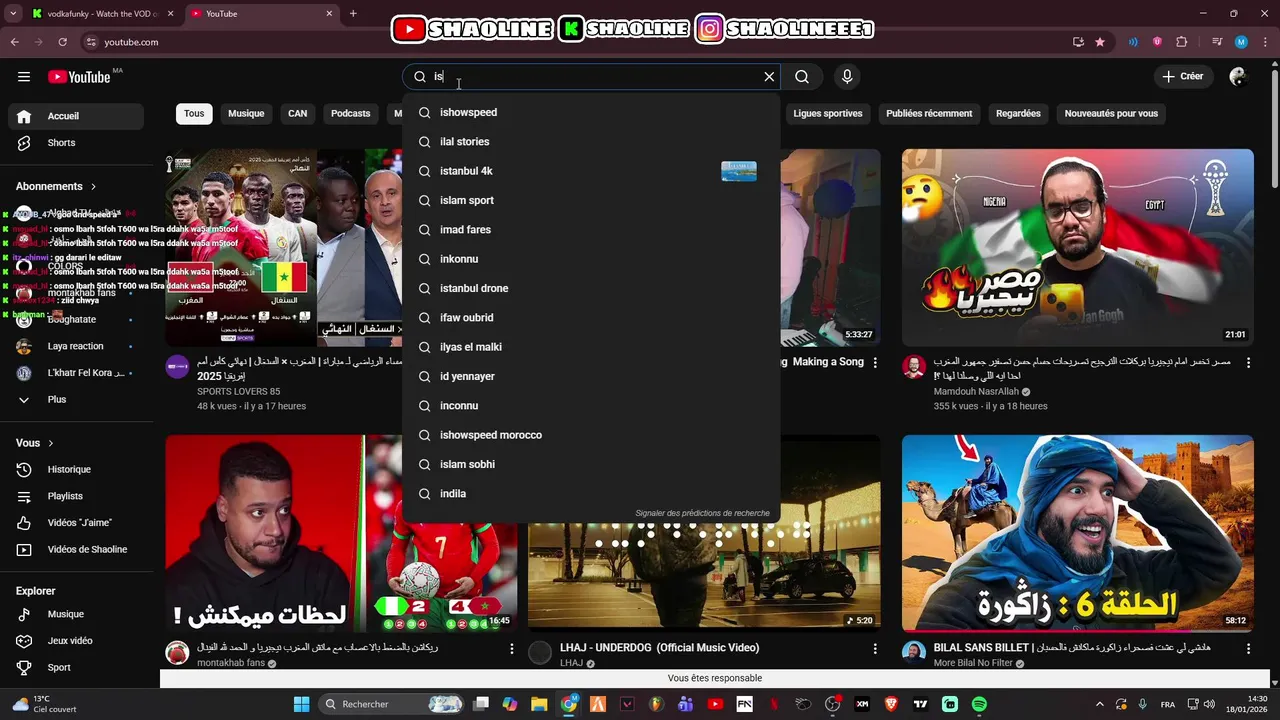Viewport: 1280px width, 720px height.
Task: Select the Ligues sportives chip
Action: 828,113
